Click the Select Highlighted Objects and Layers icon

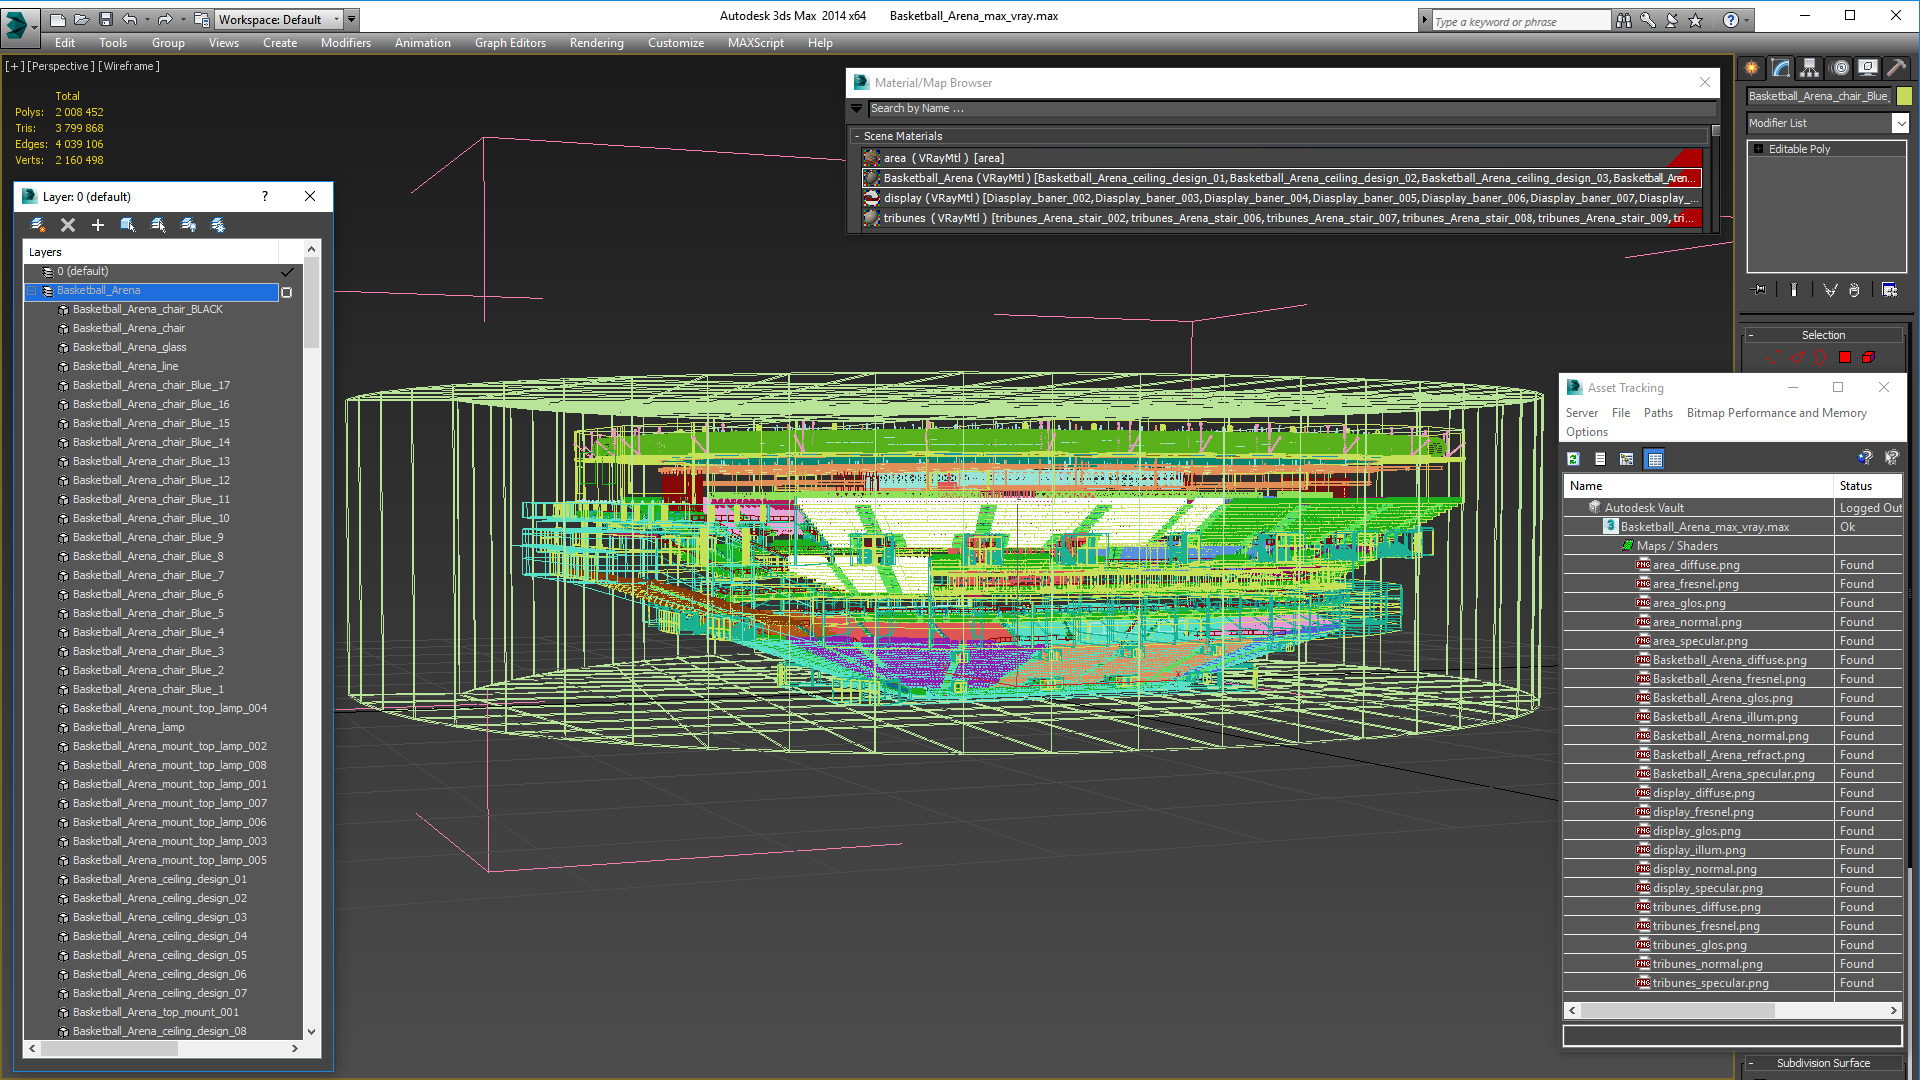point(128,225)
